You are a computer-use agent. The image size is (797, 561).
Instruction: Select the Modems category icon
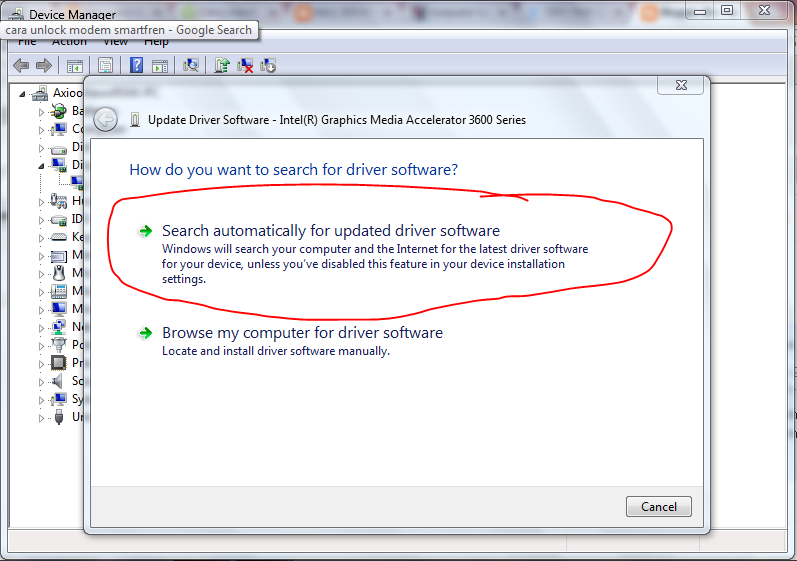[59, 291]
